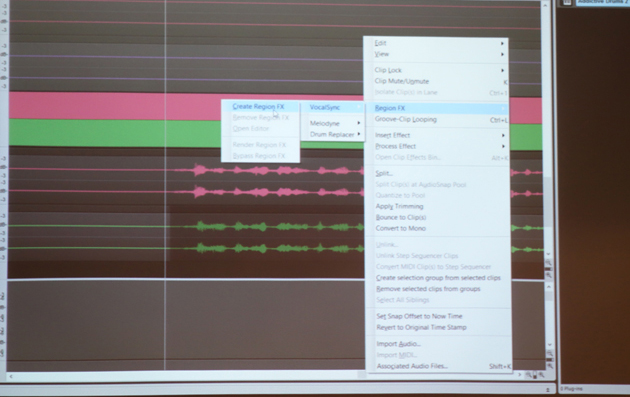Click greyed Render Region FX entry
Viewport: 630px width, 397px height.
[260, 145]
